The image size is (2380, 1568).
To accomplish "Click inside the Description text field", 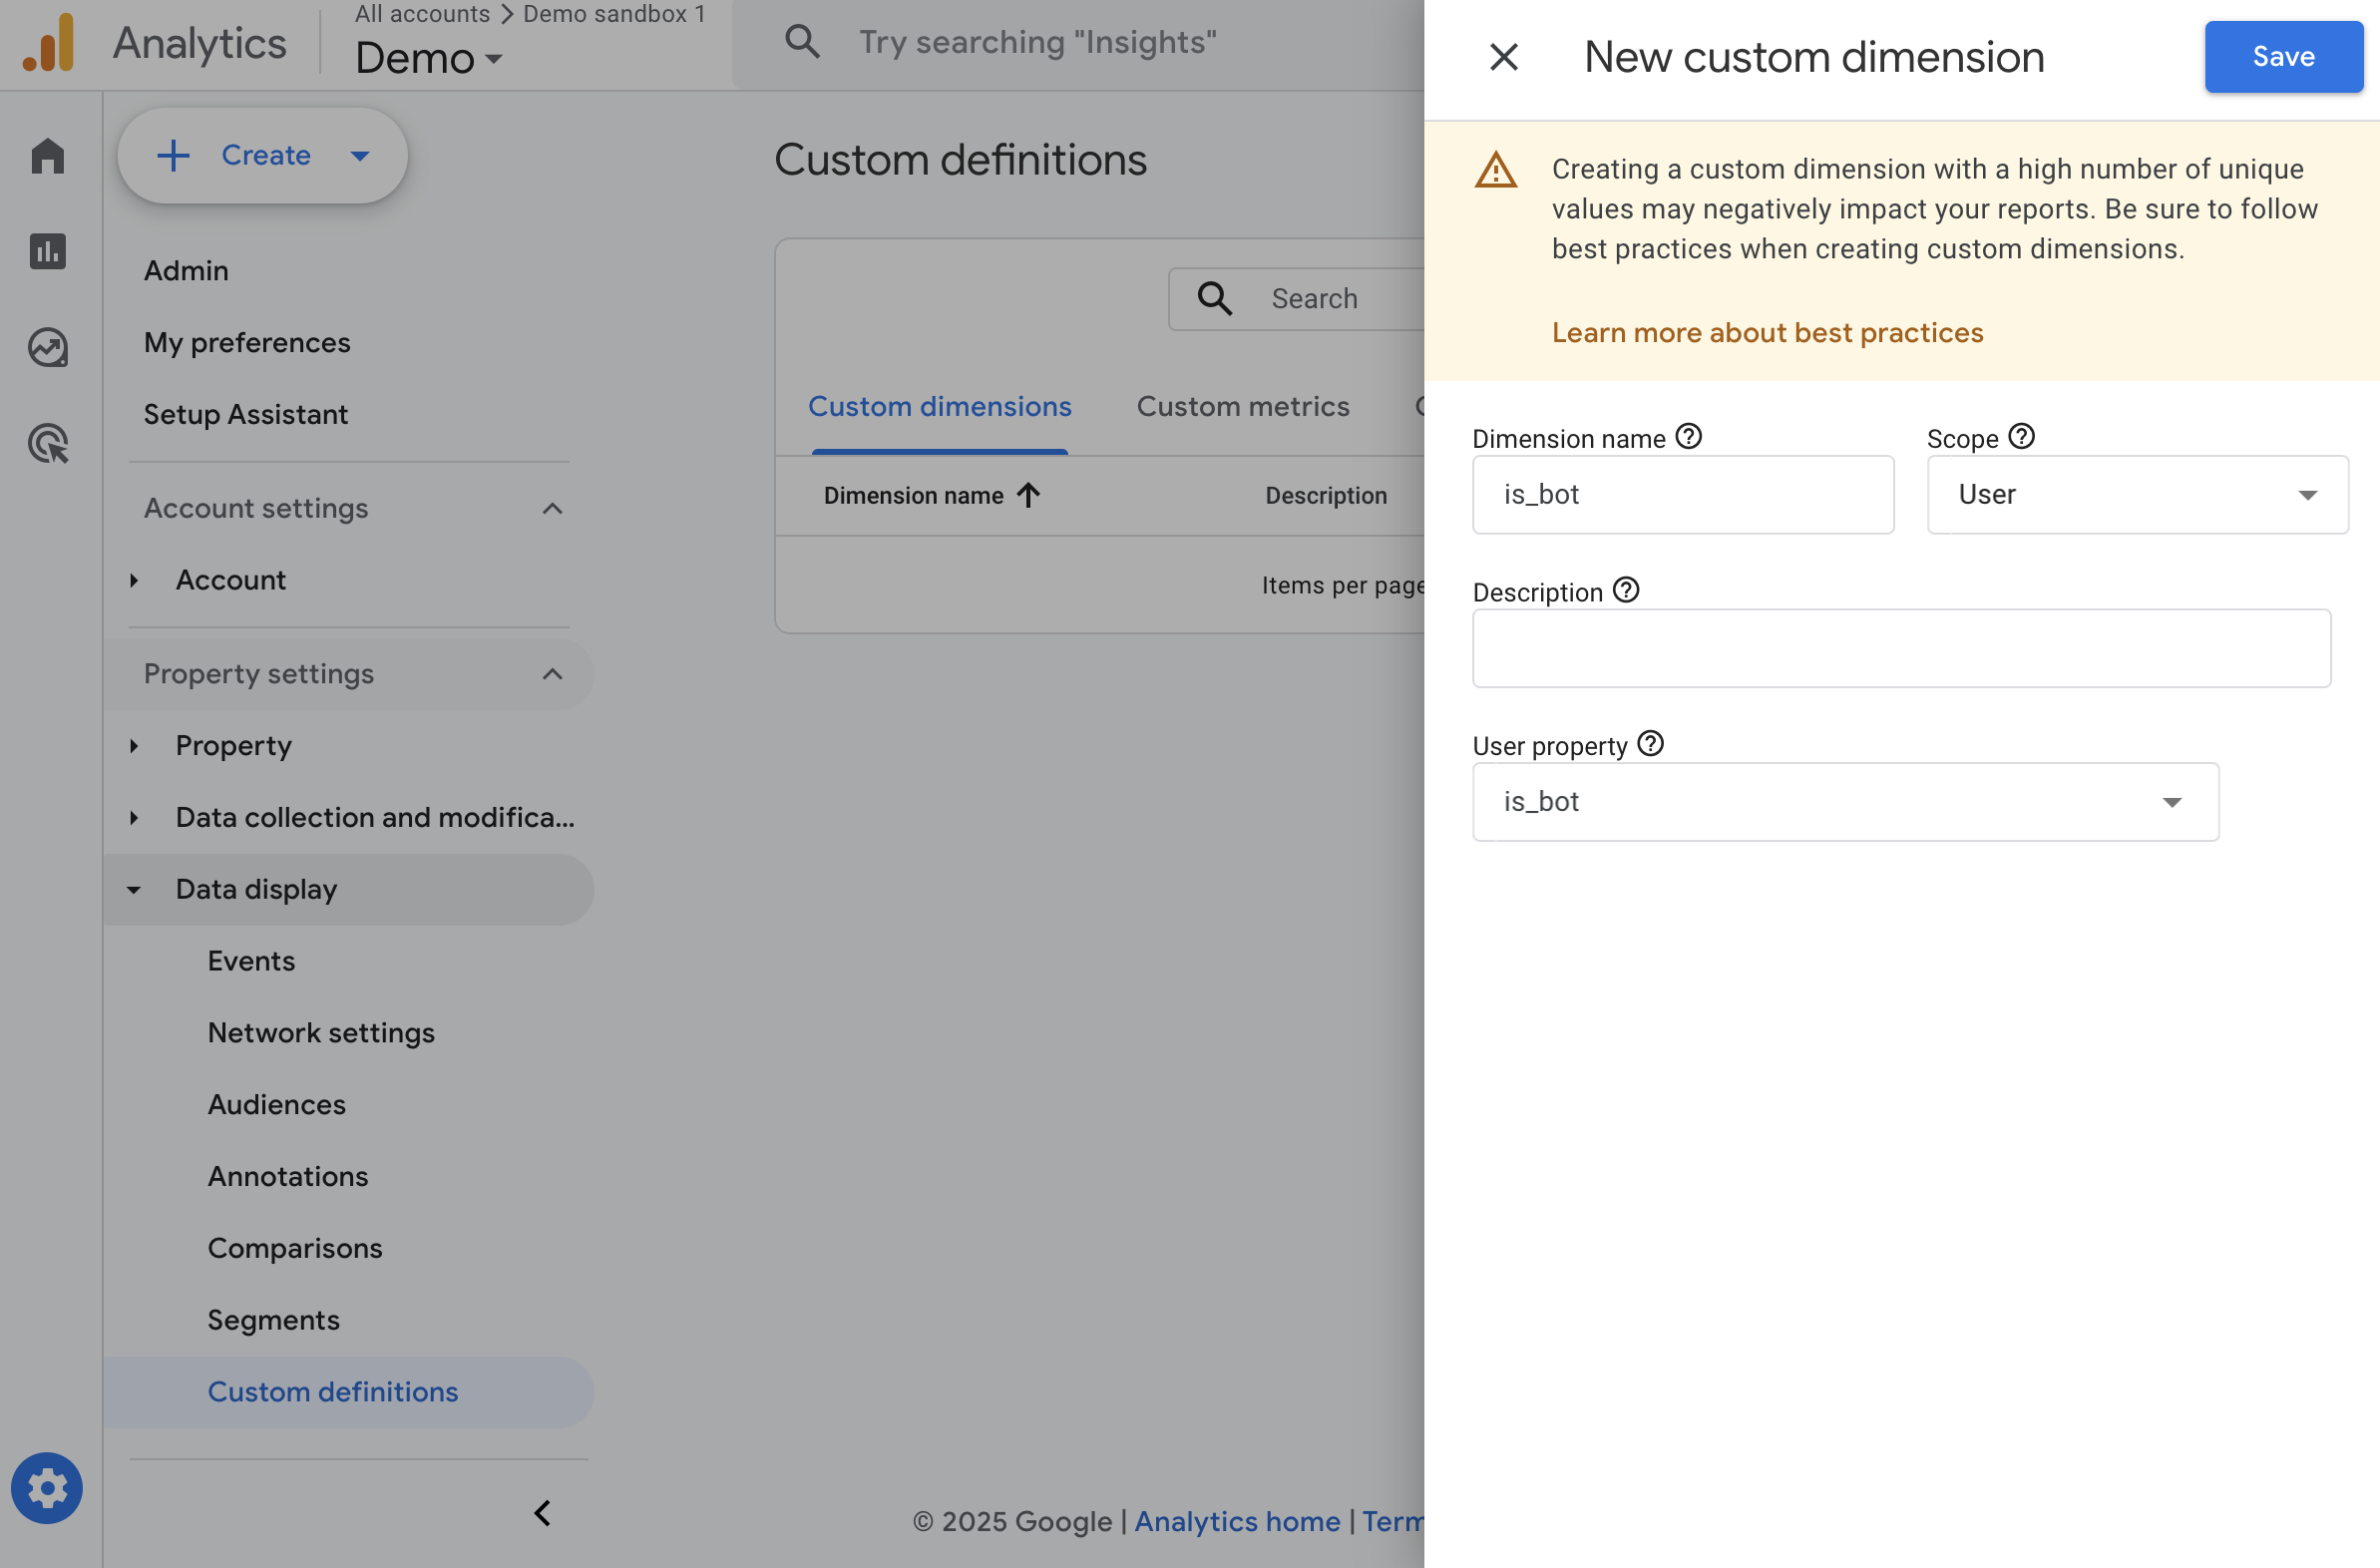I will [1901, 648].
